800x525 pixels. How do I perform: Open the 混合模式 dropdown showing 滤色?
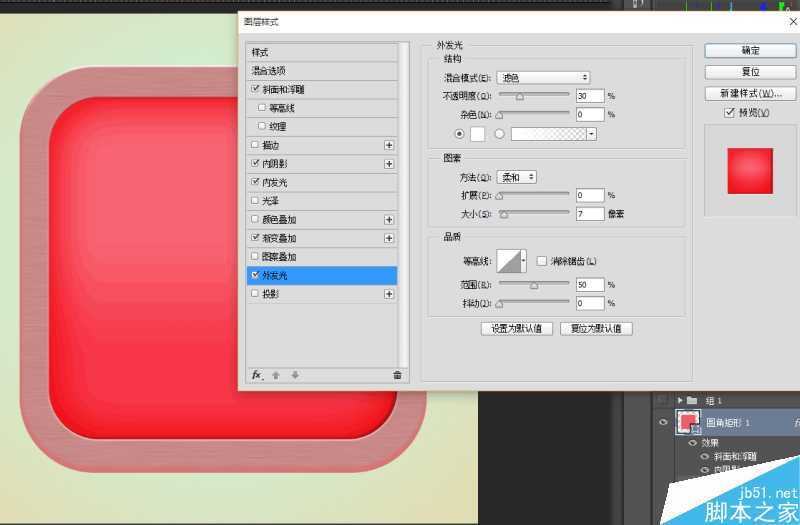[x=543, y=78]
